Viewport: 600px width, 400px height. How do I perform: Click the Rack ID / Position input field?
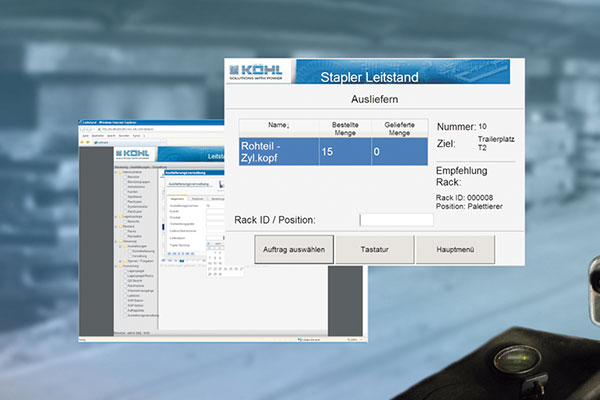[396, 219]
